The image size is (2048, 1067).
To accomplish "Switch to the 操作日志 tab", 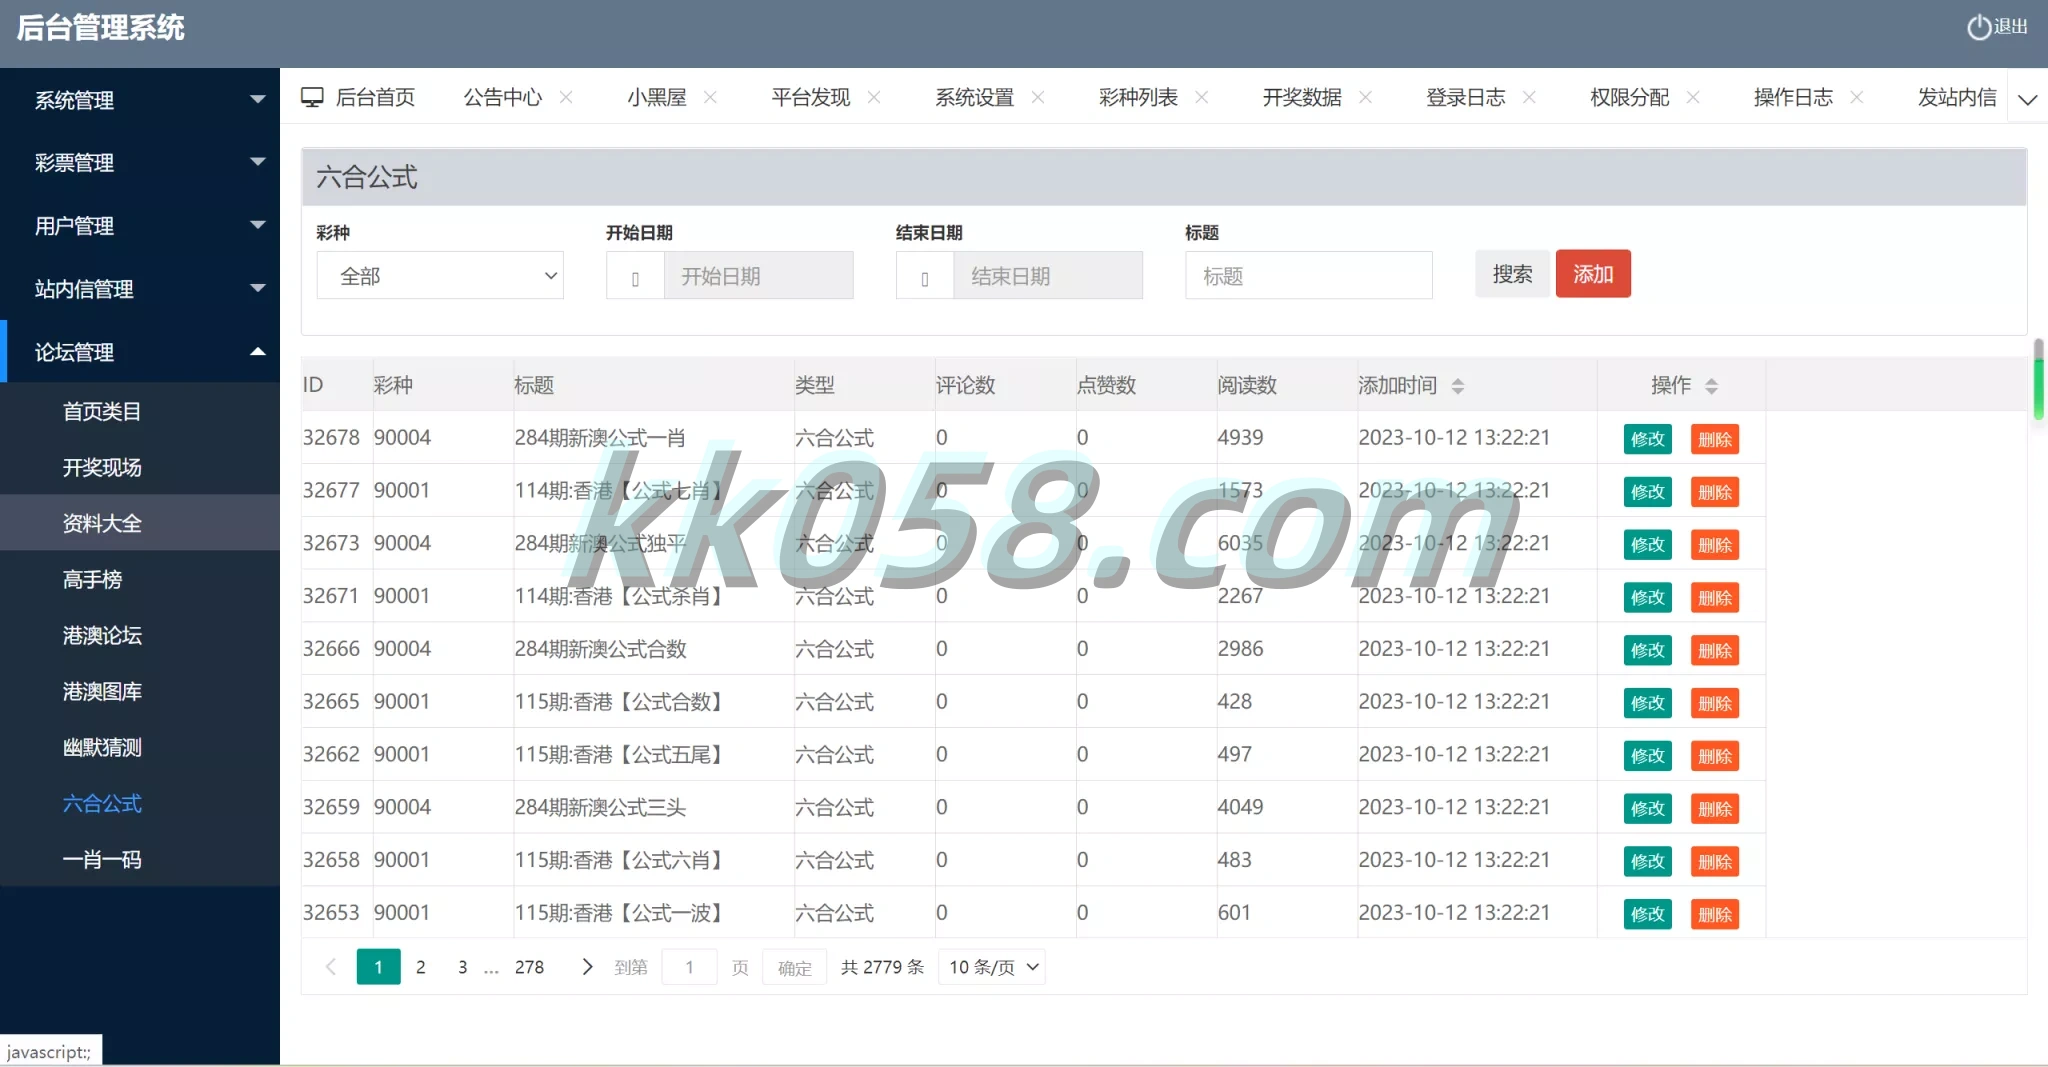I will click(x=1793, y=97).
